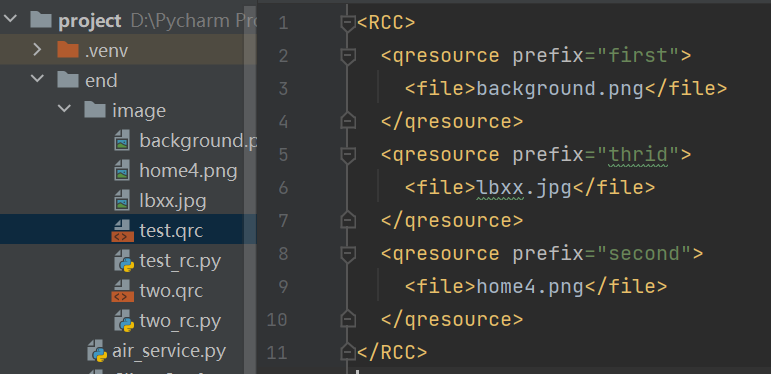The image size is (771, 374).
Task: Fold the closing qresource marker at line 7
Action: point(348,220)
